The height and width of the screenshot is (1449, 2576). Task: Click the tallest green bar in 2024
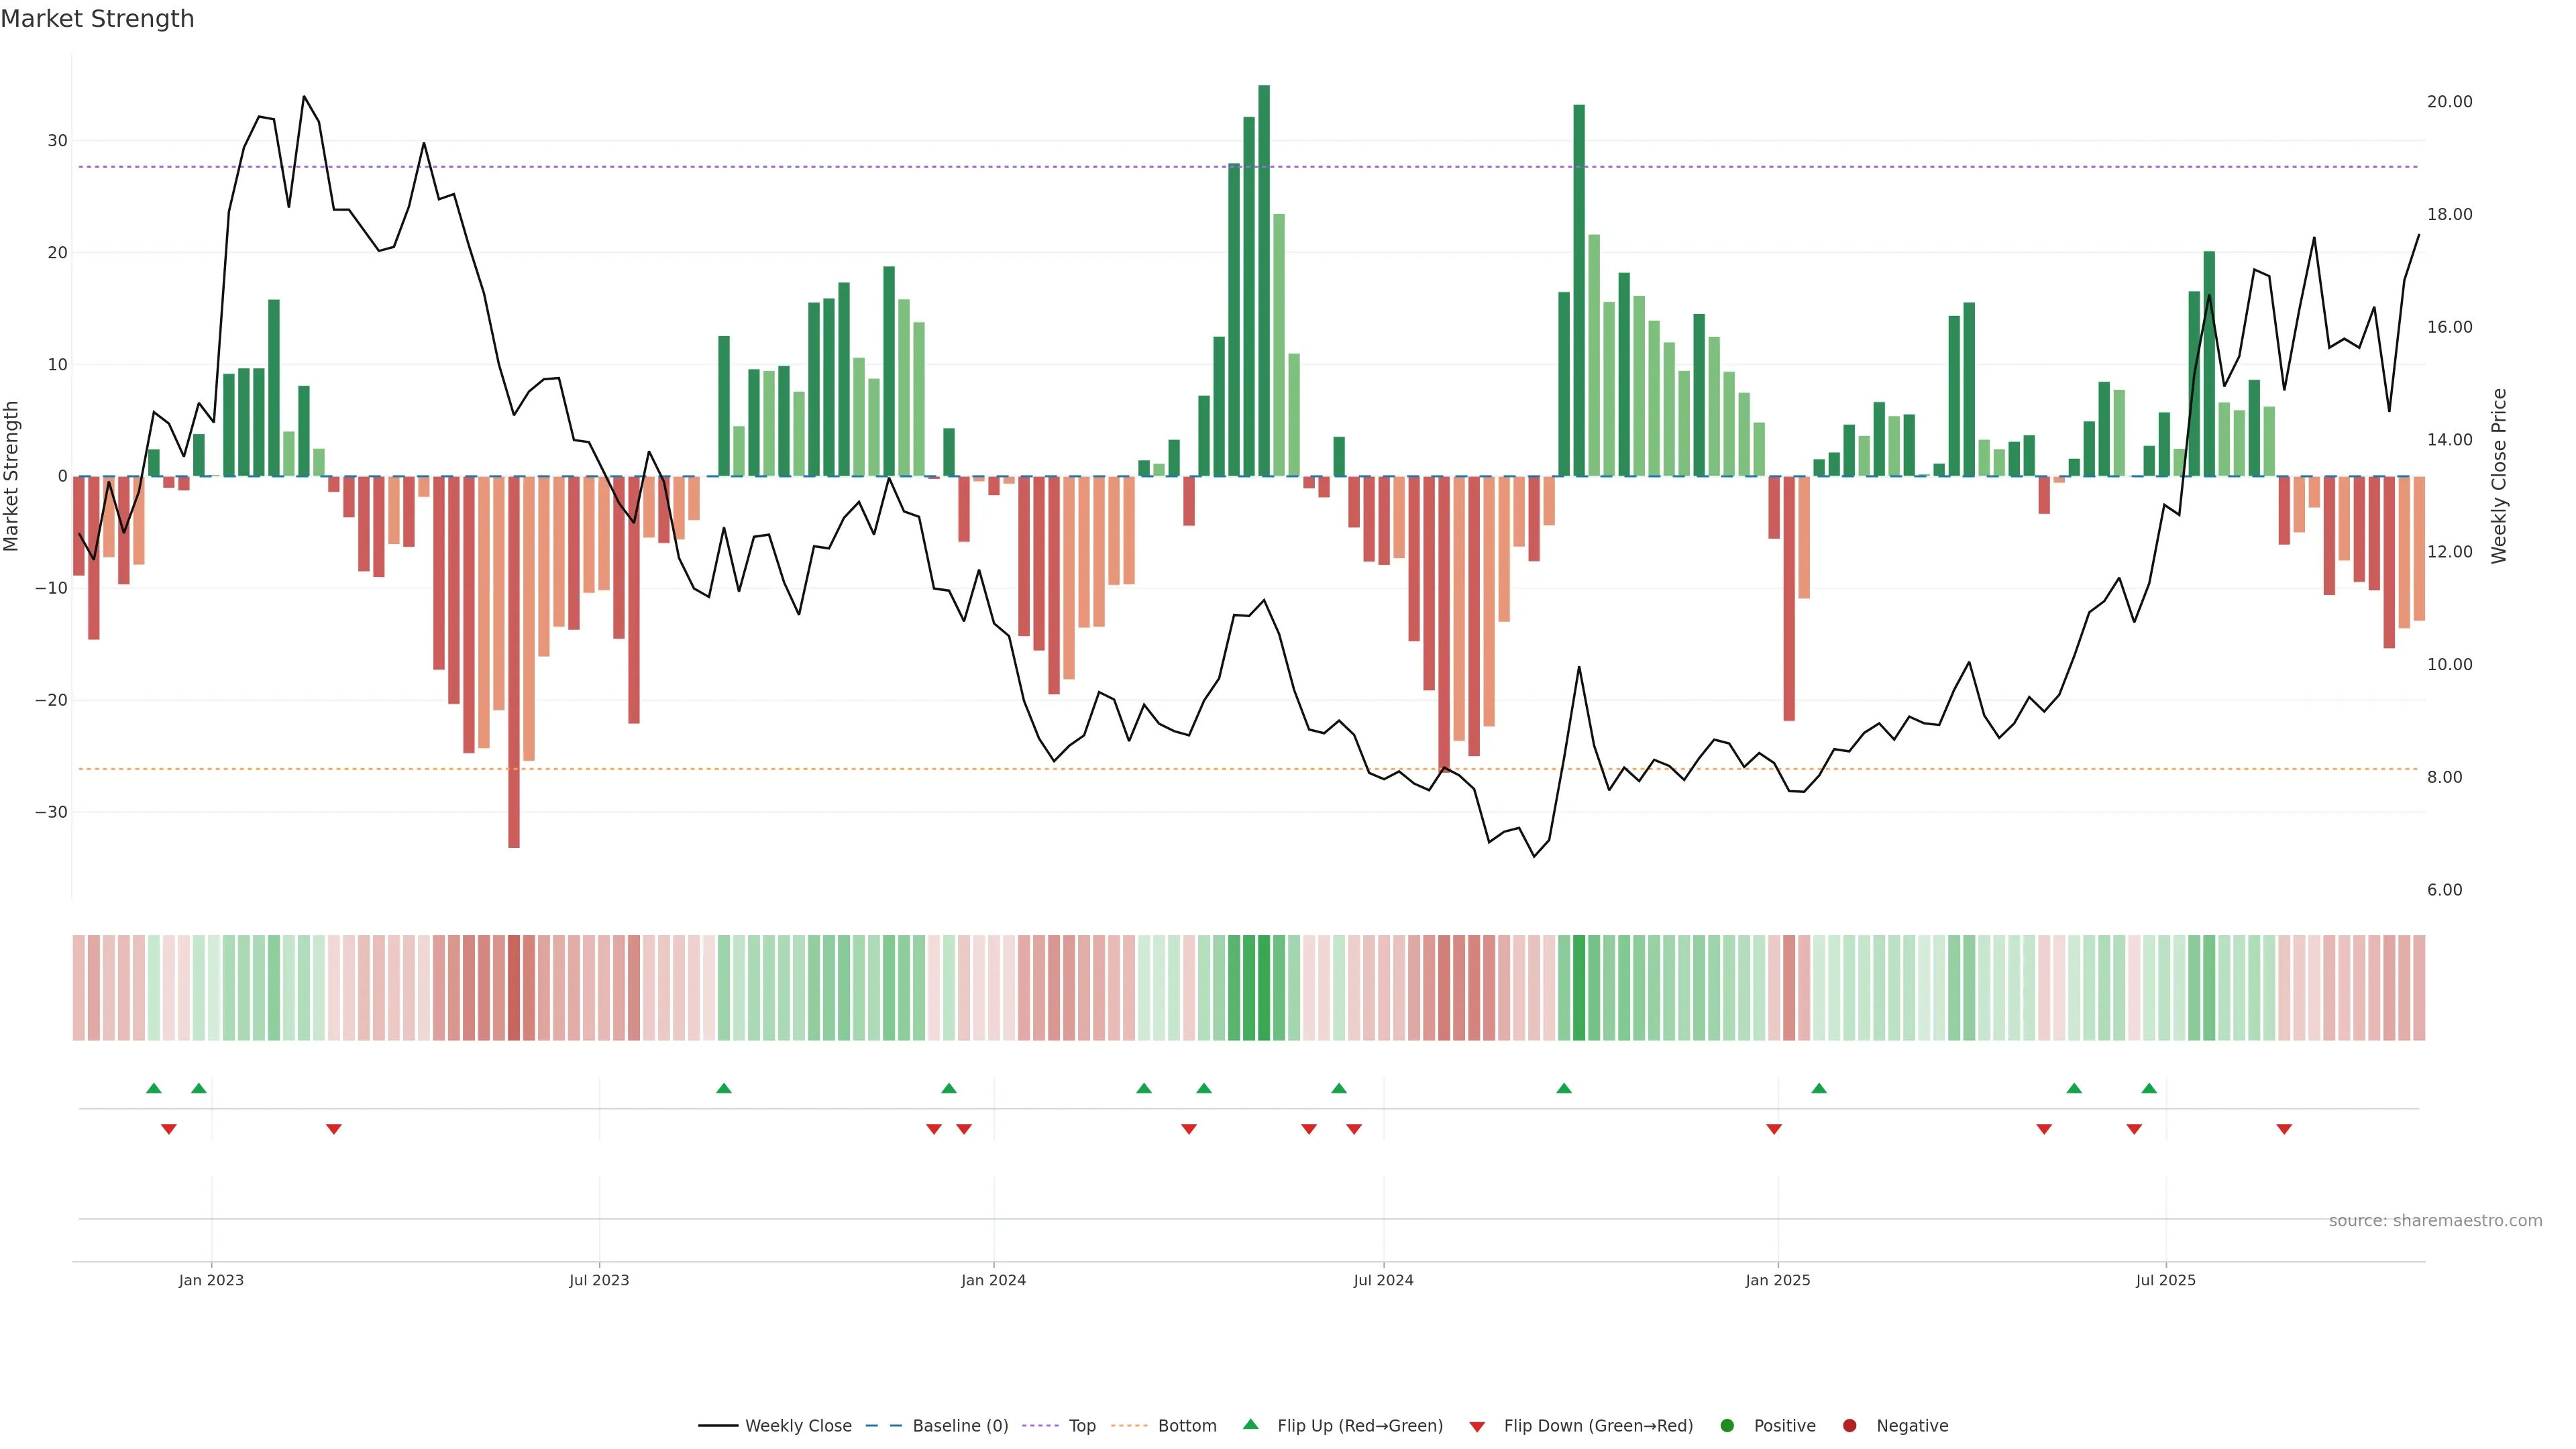(1264, 280)
